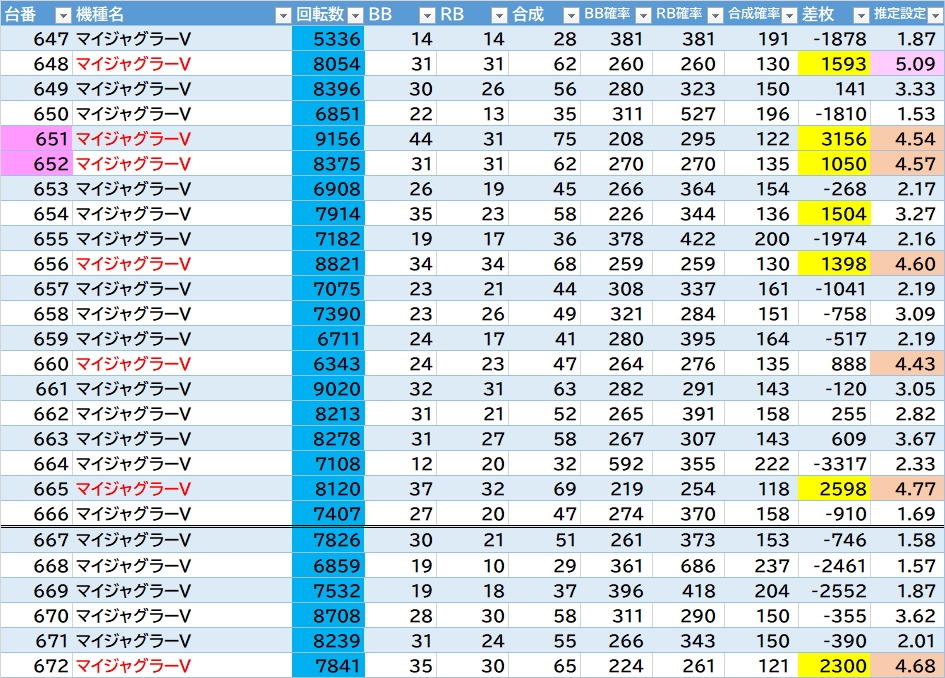
Task: Click rotation count cell 6343
Action: (328, 363)
